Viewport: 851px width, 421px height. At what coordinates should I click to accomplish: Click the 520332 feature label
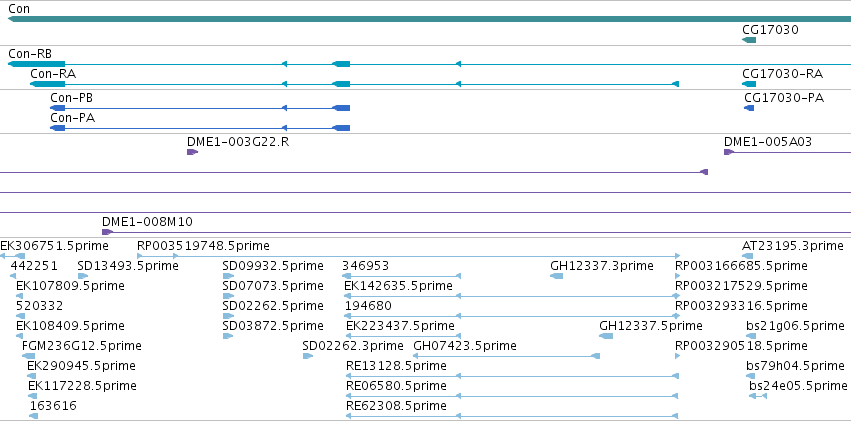point(40,305)
